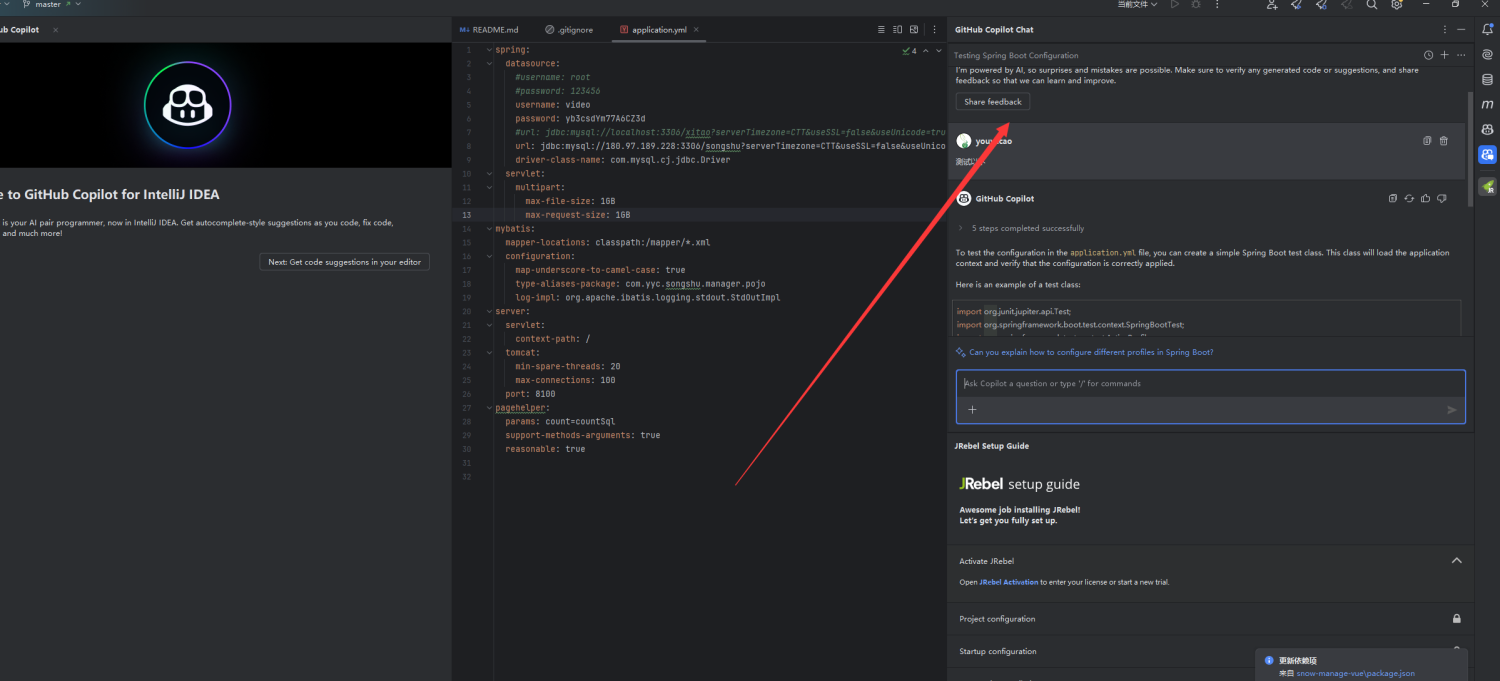Open Search Everywhere with the magnifier icon
Image resolution: width=1500 pixels, height=681 pixels.
1372,5
